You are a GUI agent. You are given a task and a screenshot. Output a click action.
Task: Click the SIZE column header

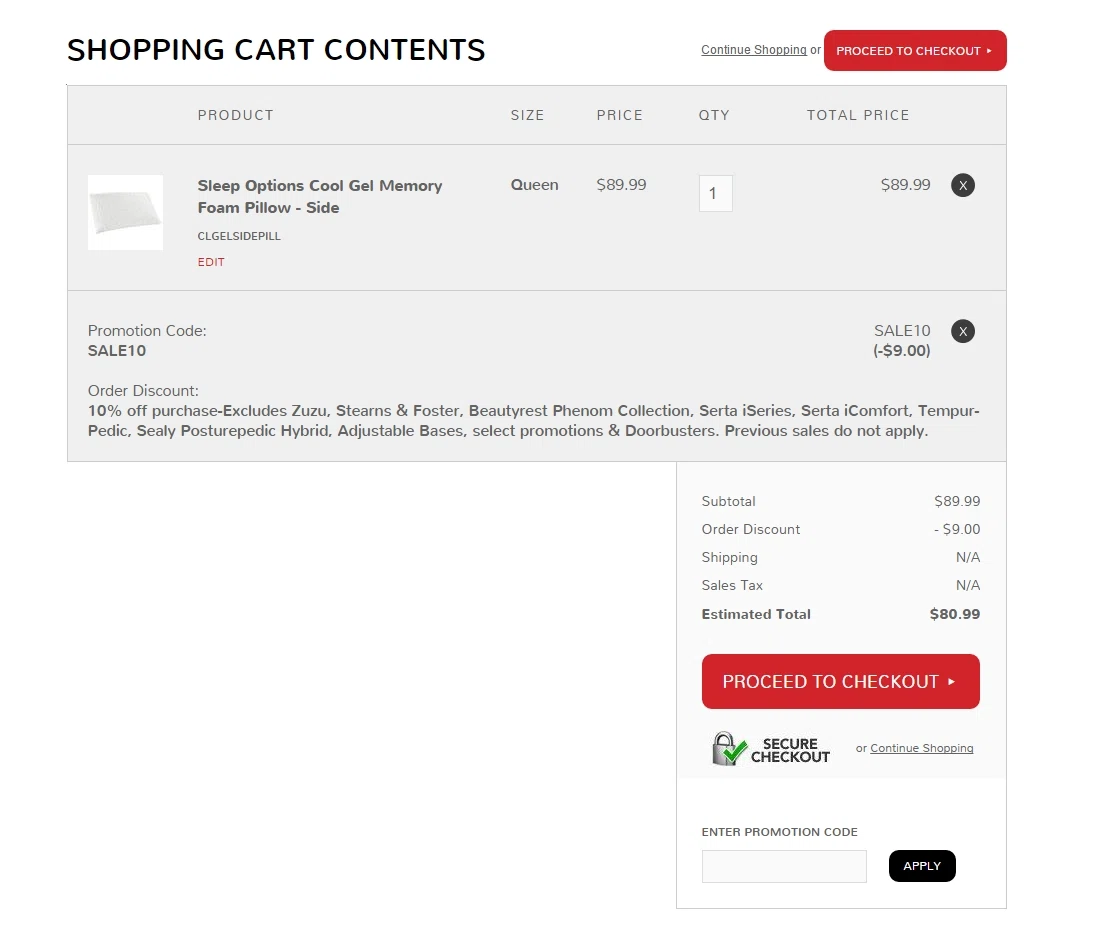[527, 115]
